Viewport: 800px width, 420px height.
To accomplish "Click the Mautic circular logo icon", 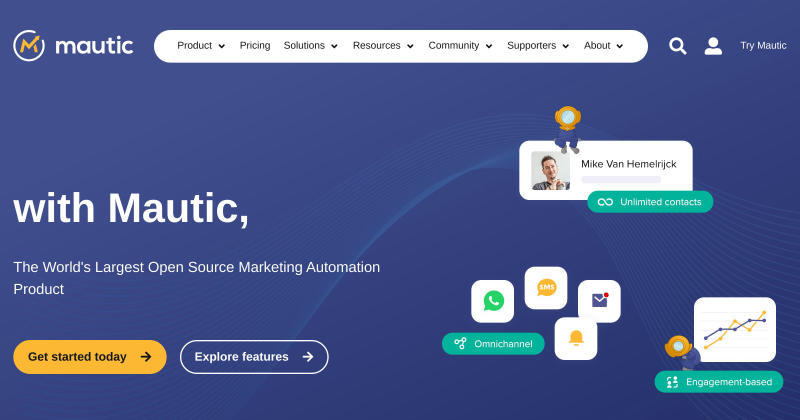I will pos(29,45).
